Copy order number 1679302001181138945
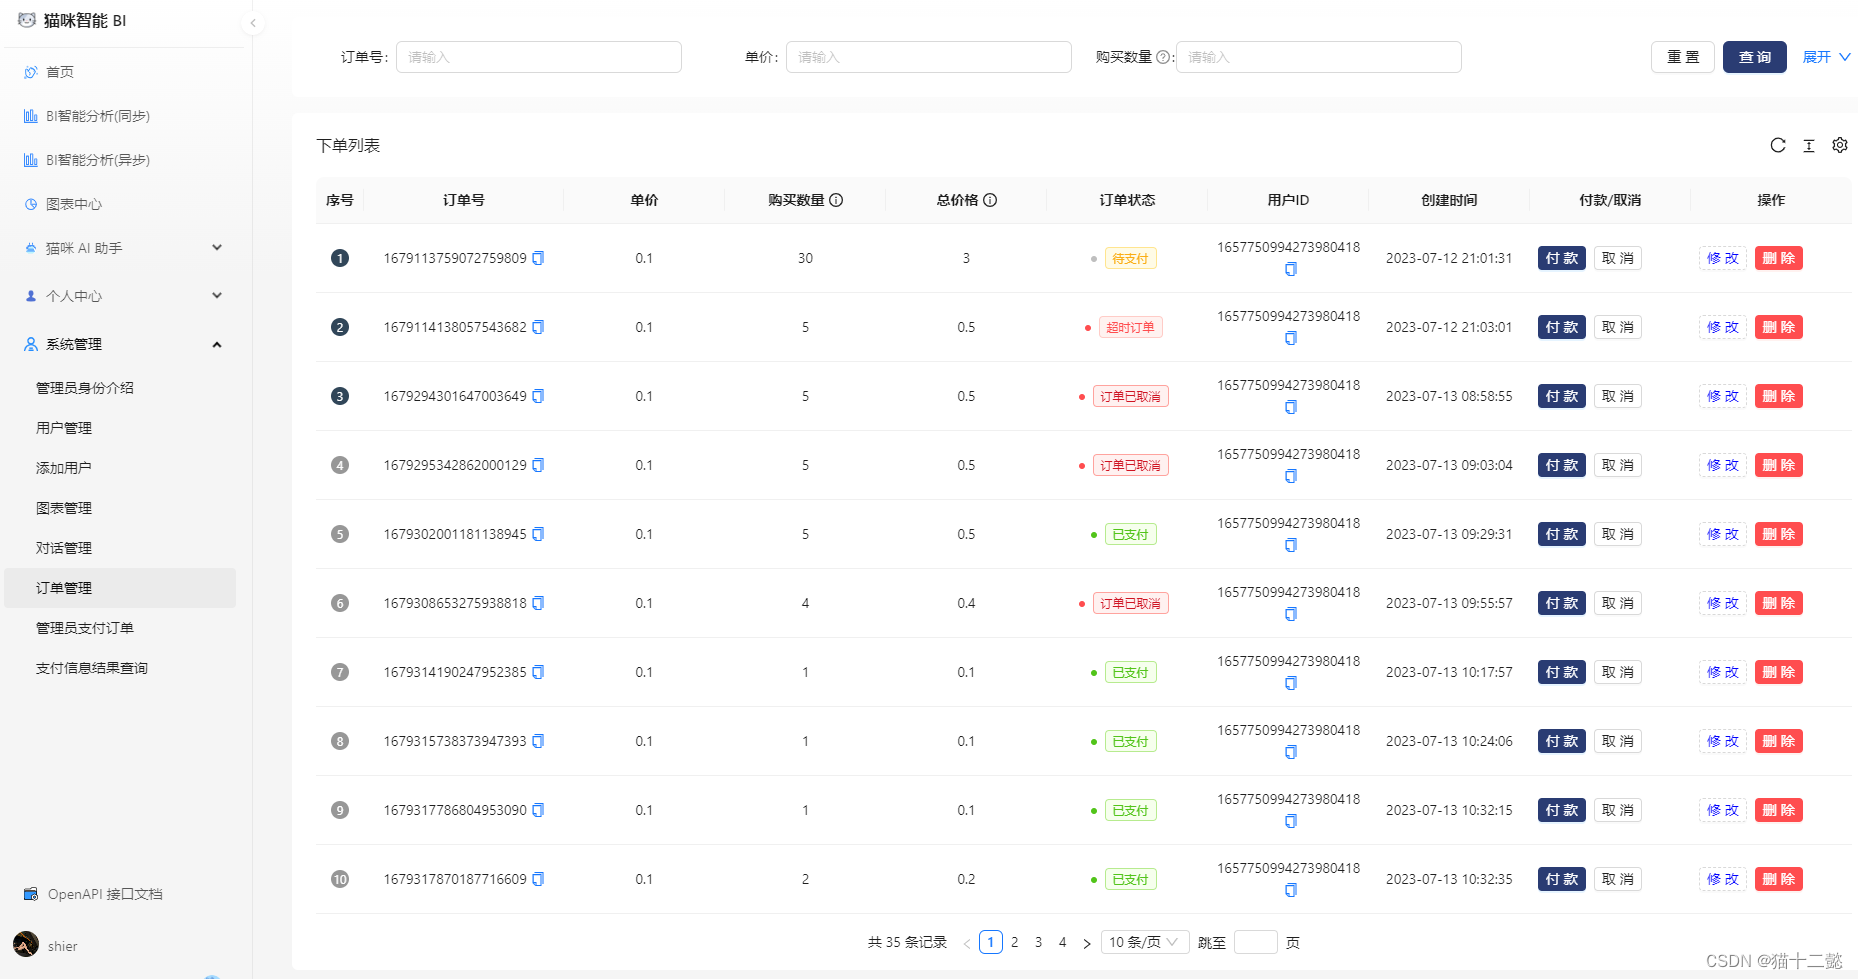Image resolution: width=1858 pixels, height=979 pixels. click(538, 534)
